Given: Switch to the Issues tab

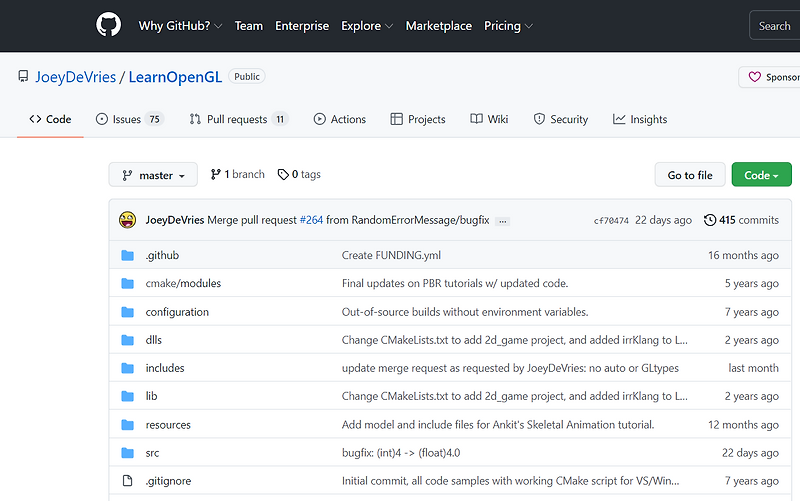Looking at the screenshot, I should coord(129,119).
